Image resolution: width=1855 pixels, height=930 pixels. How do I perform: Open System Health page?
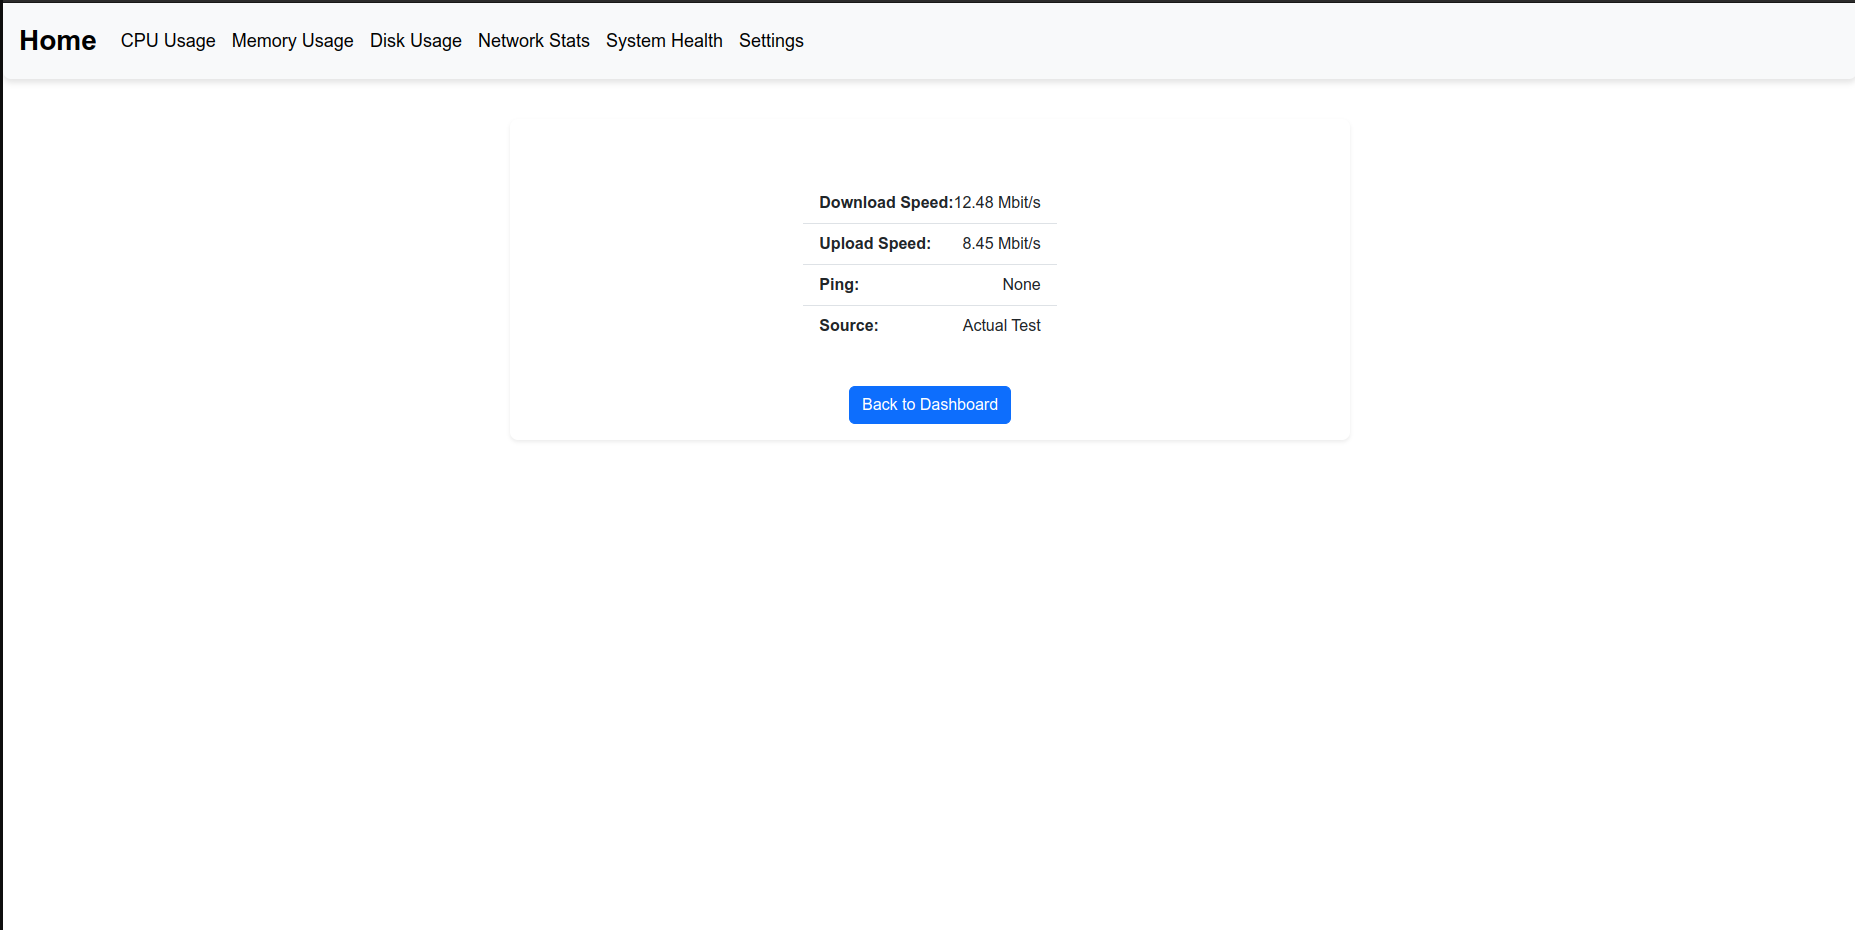tap(664, 41)
